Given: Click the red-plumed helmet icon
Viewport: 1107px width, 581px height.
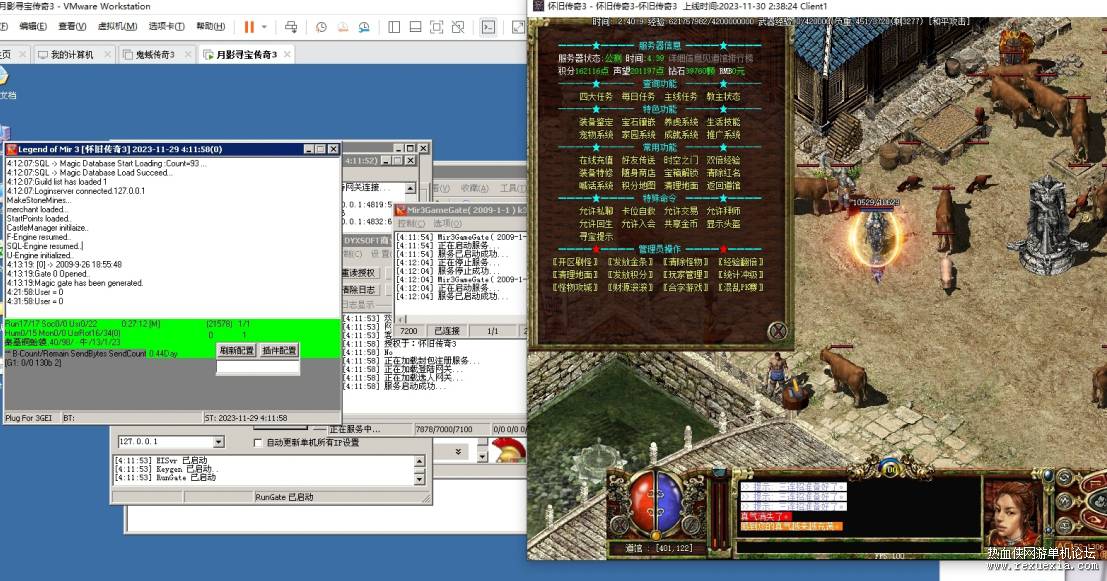Looking at the screenshot, I should (508, 450).
